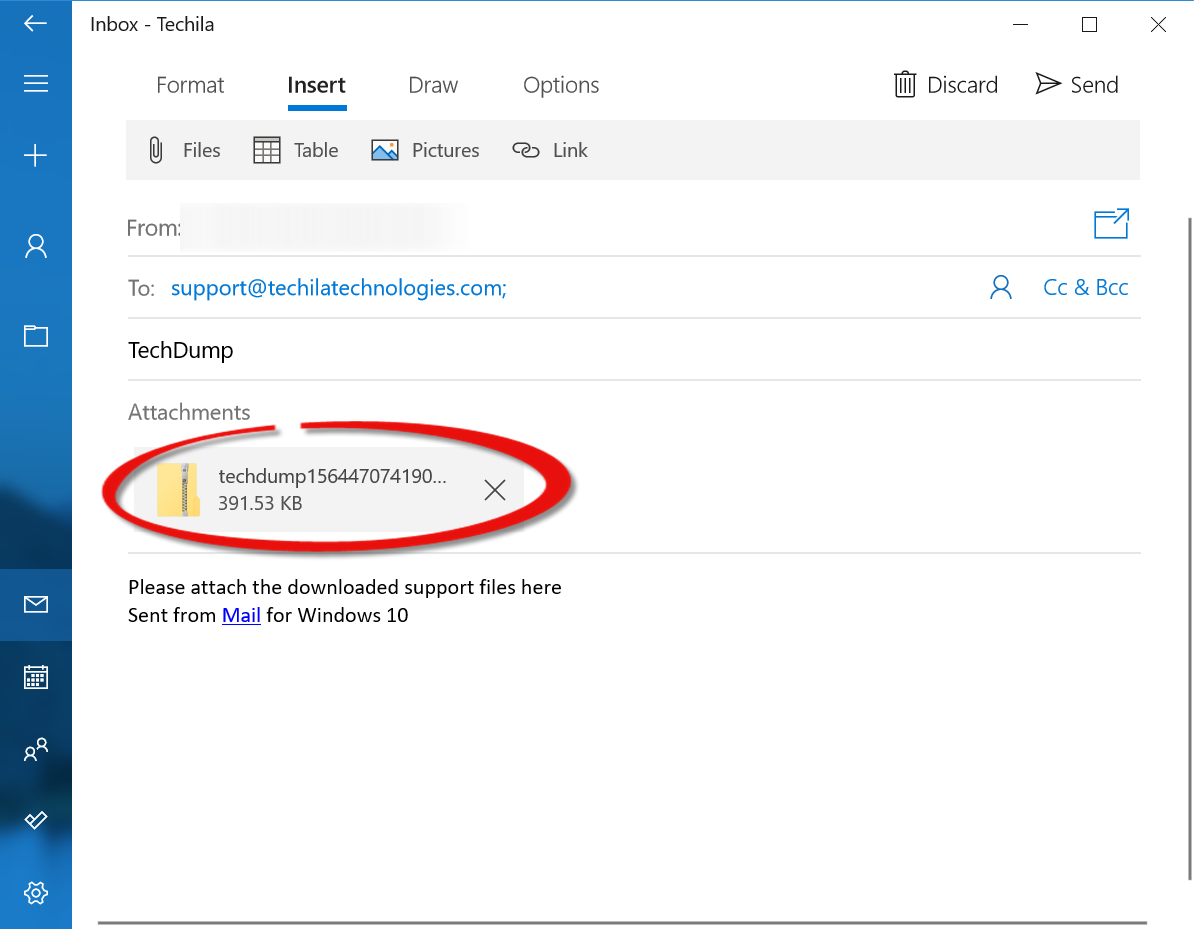
Task: Create new mail with plus icon
Action: pyautogui.click(x=36, y=155)
